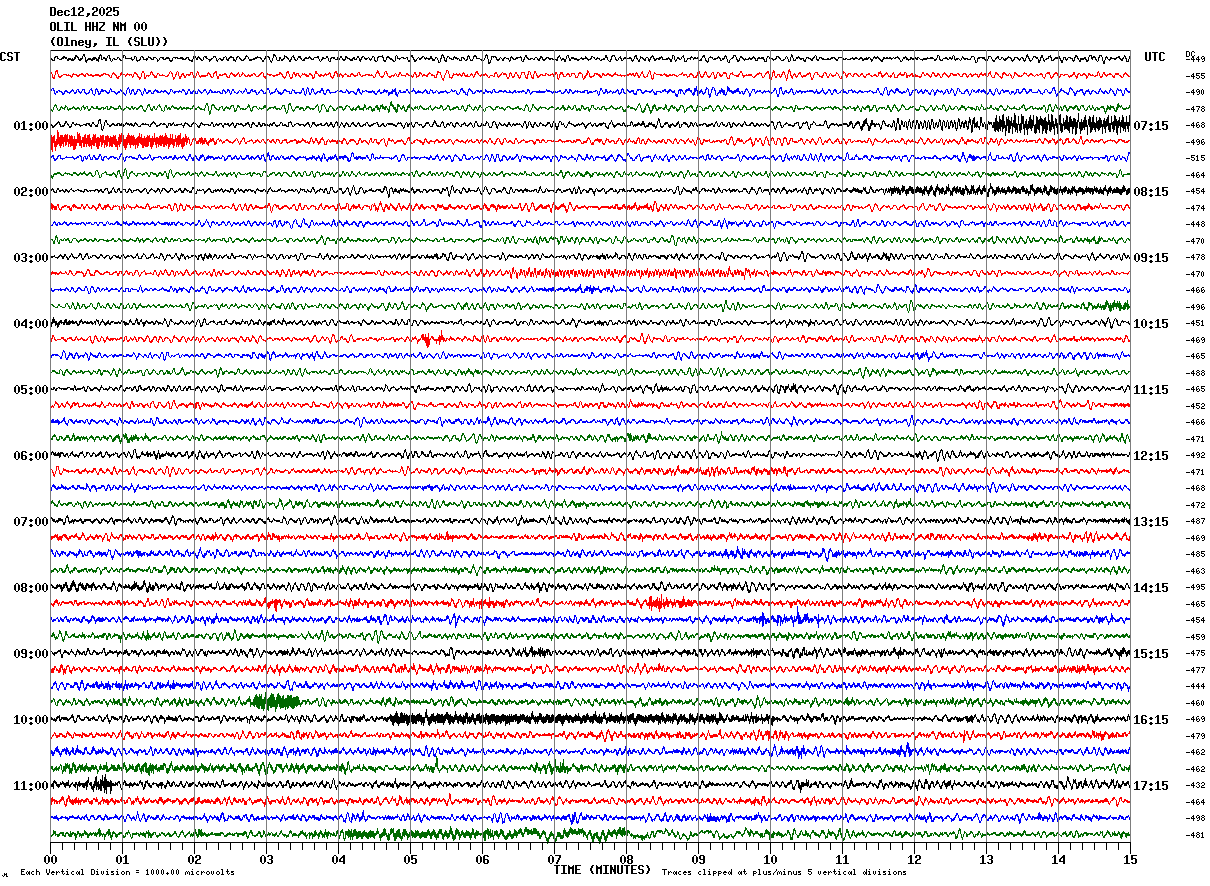
Task: Click the 07:15 UTC time label
Action: pyautogui.click(x=1151, y=126)
